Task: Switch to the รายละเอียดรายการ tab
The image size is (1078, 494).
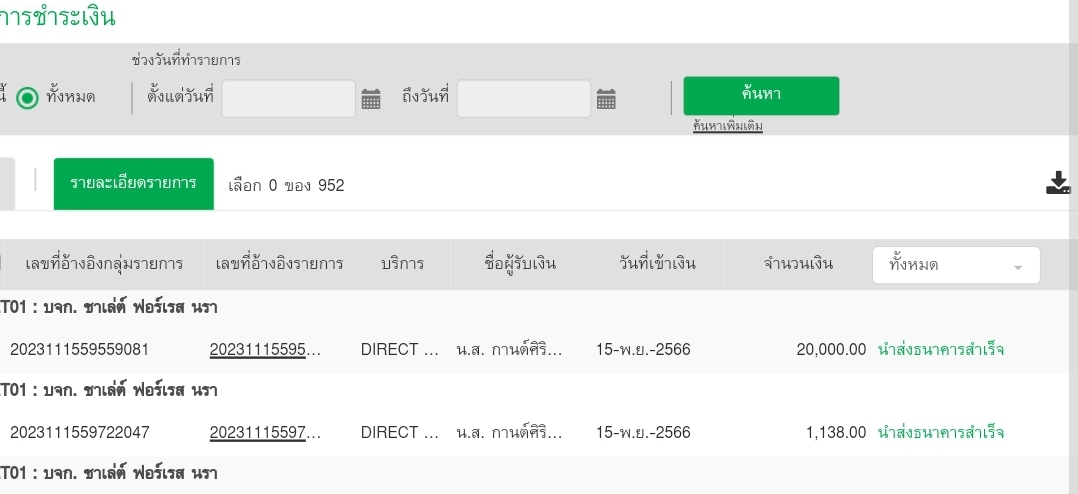Action: [133, 184]
